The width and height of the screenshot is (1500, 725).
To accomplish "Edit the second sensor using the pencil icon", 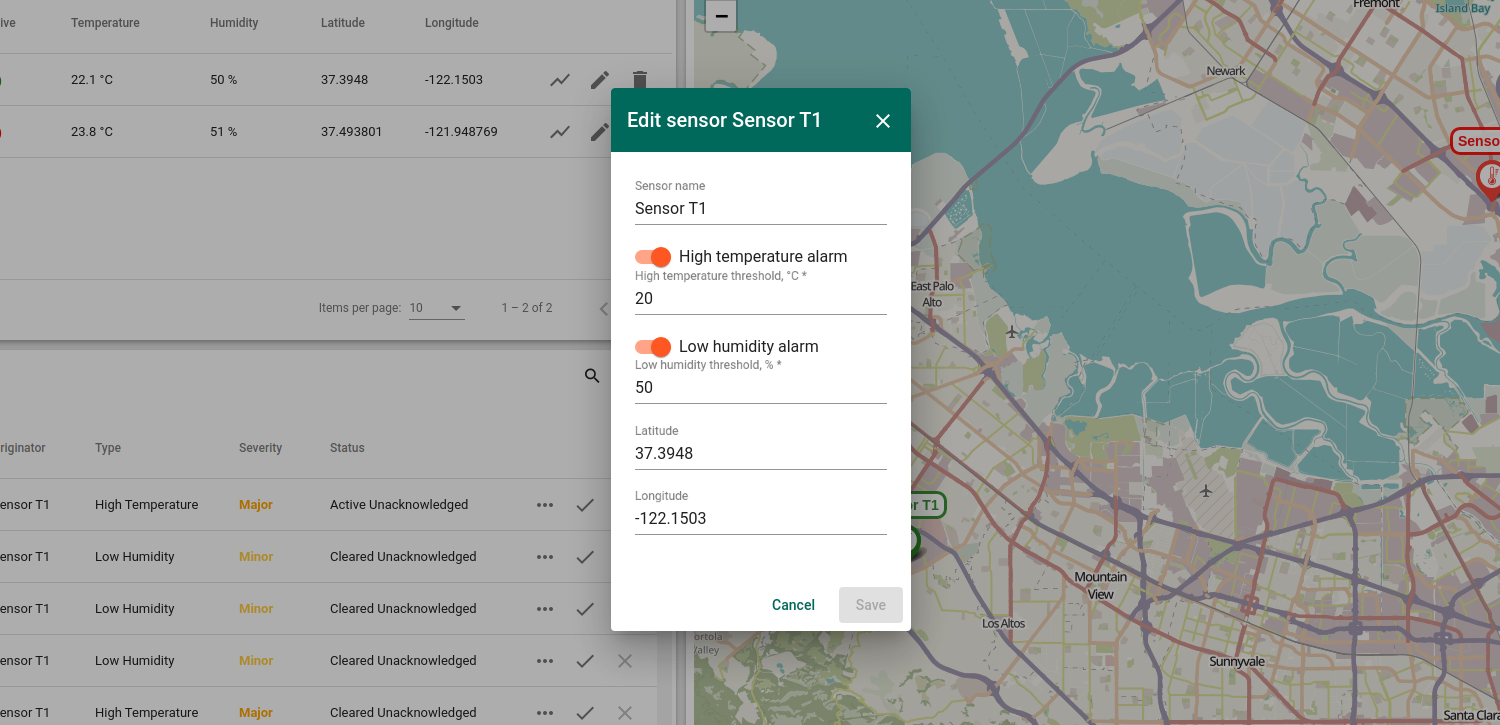I will click(599, 131).
